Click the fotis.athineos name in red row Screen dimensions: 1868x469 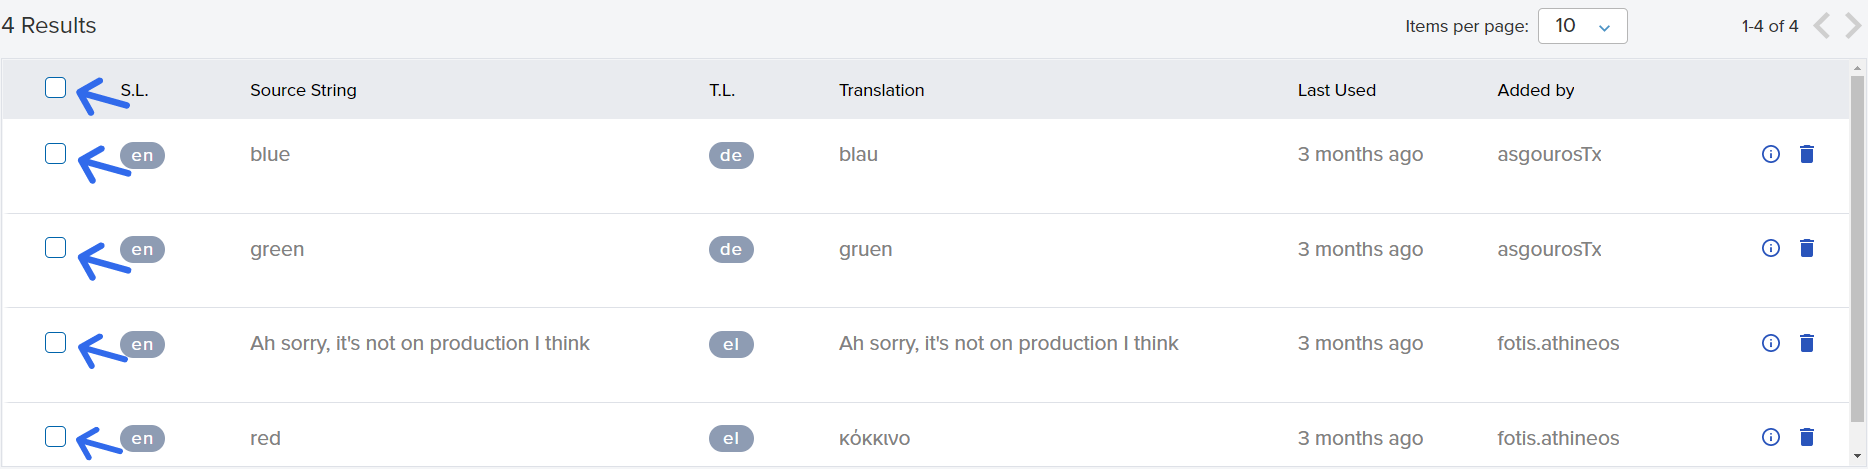(x=1558, y=438)
